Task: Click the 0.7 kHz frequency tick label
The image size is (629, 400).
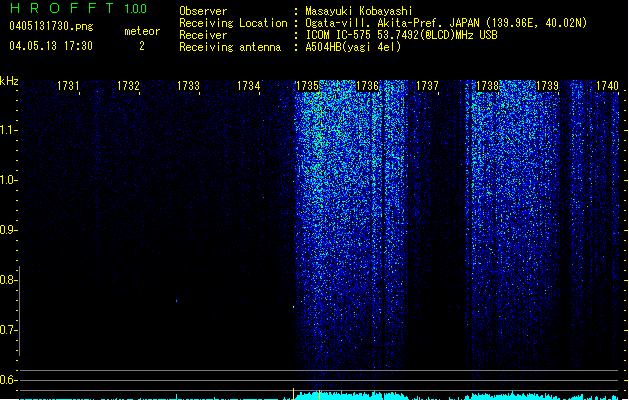Action: pos(8,330)
